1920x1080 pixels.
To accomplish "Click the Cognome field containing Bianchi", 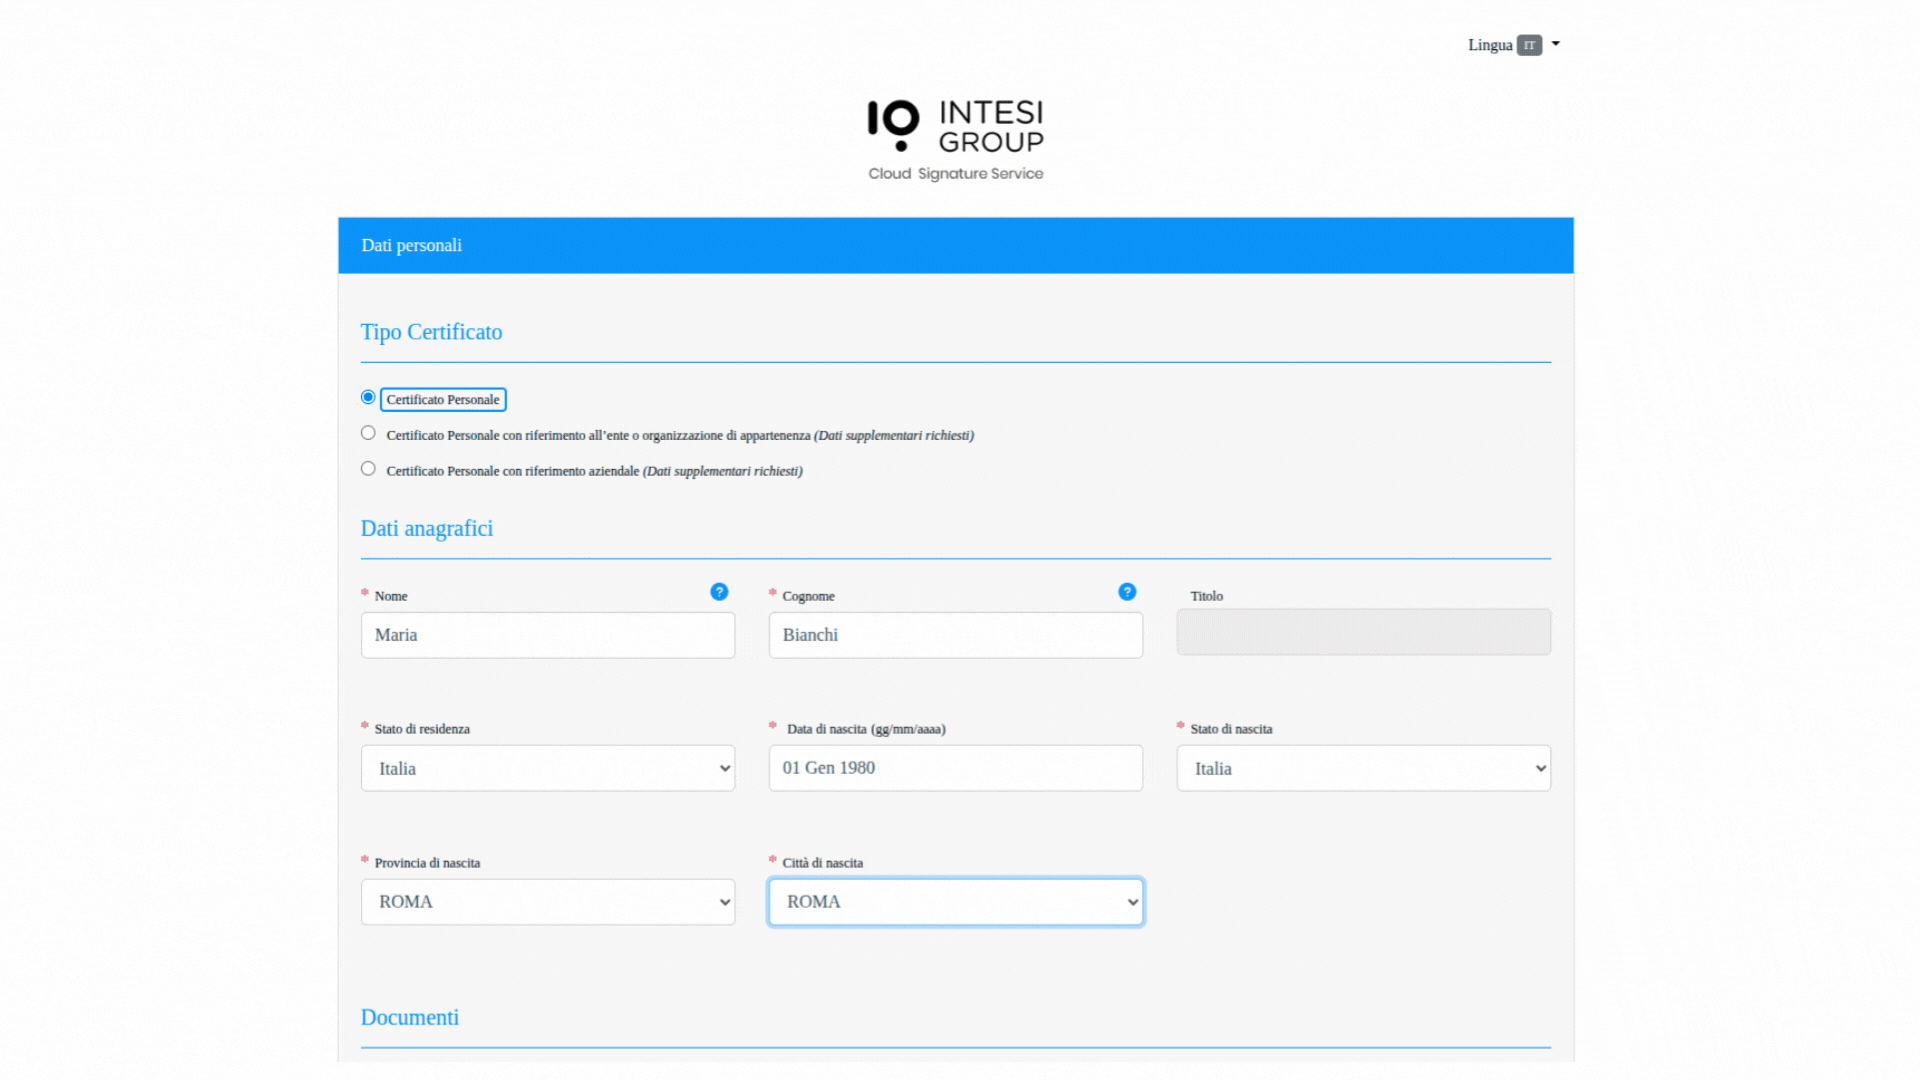I will click(x=955, y=635).
